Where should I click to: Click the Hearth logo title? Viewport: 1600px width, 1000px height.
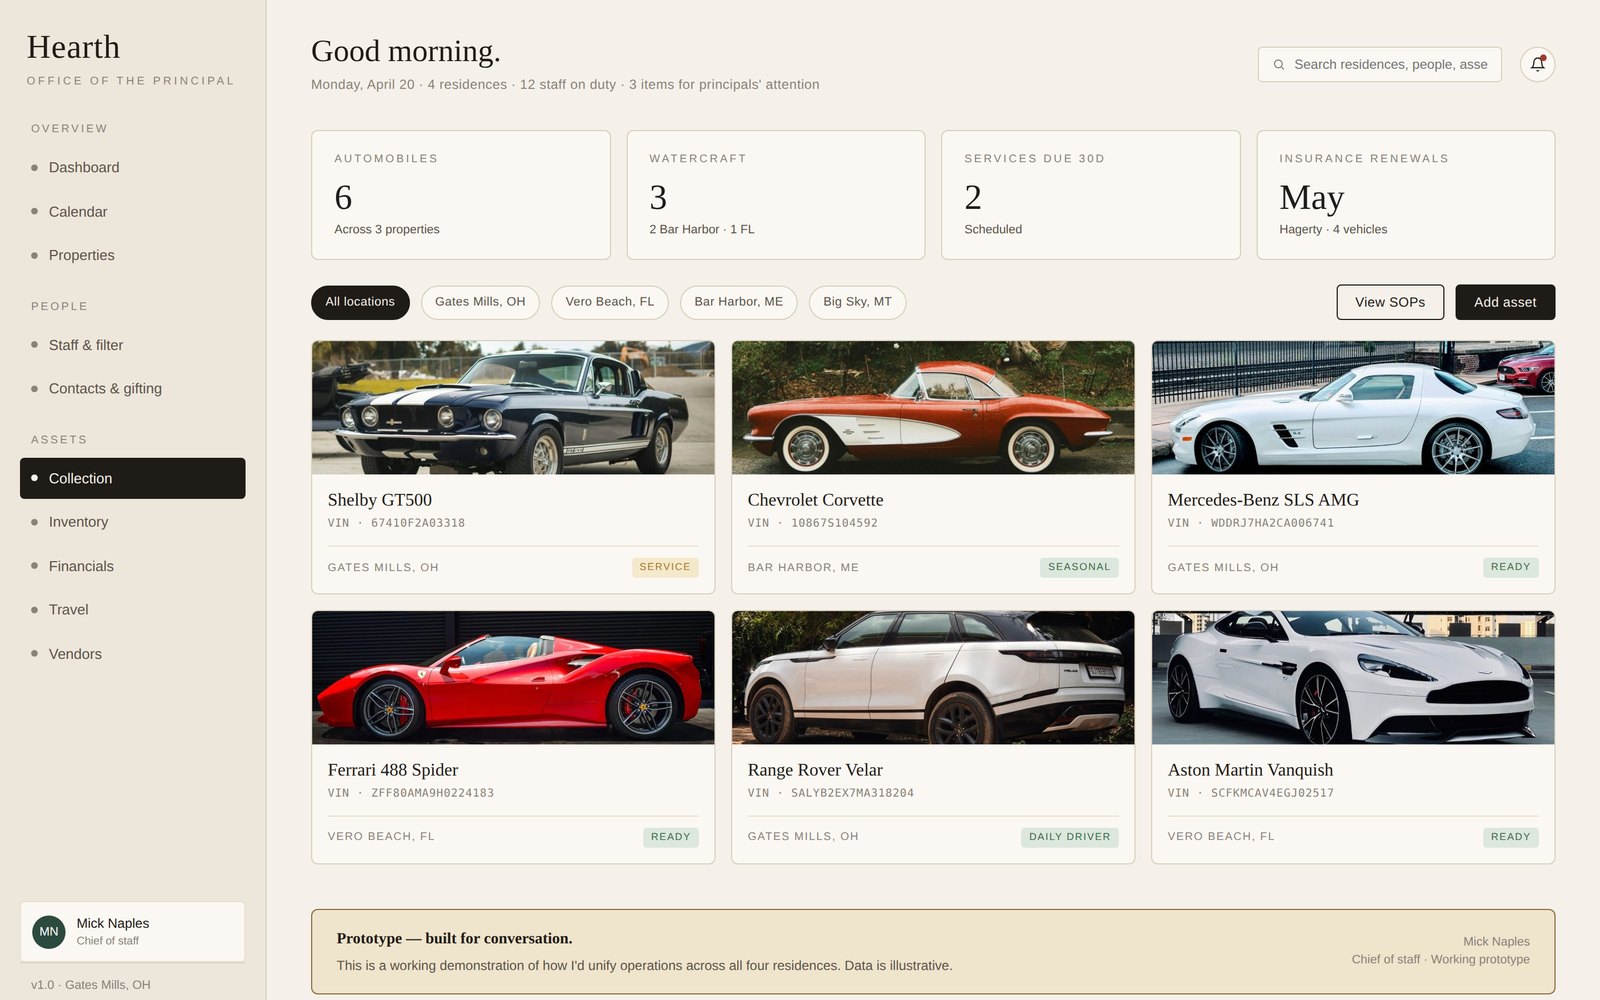(x=73, y=47)
